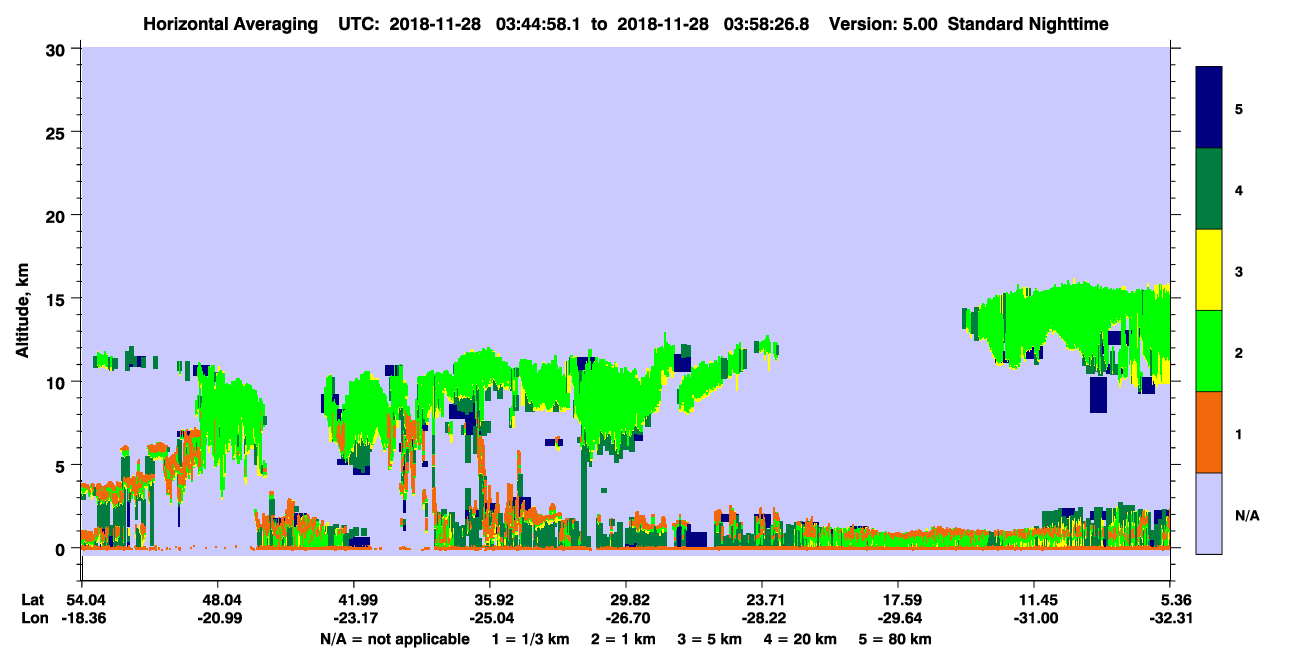Click the 20 km altitude tick label

(58, 215)
